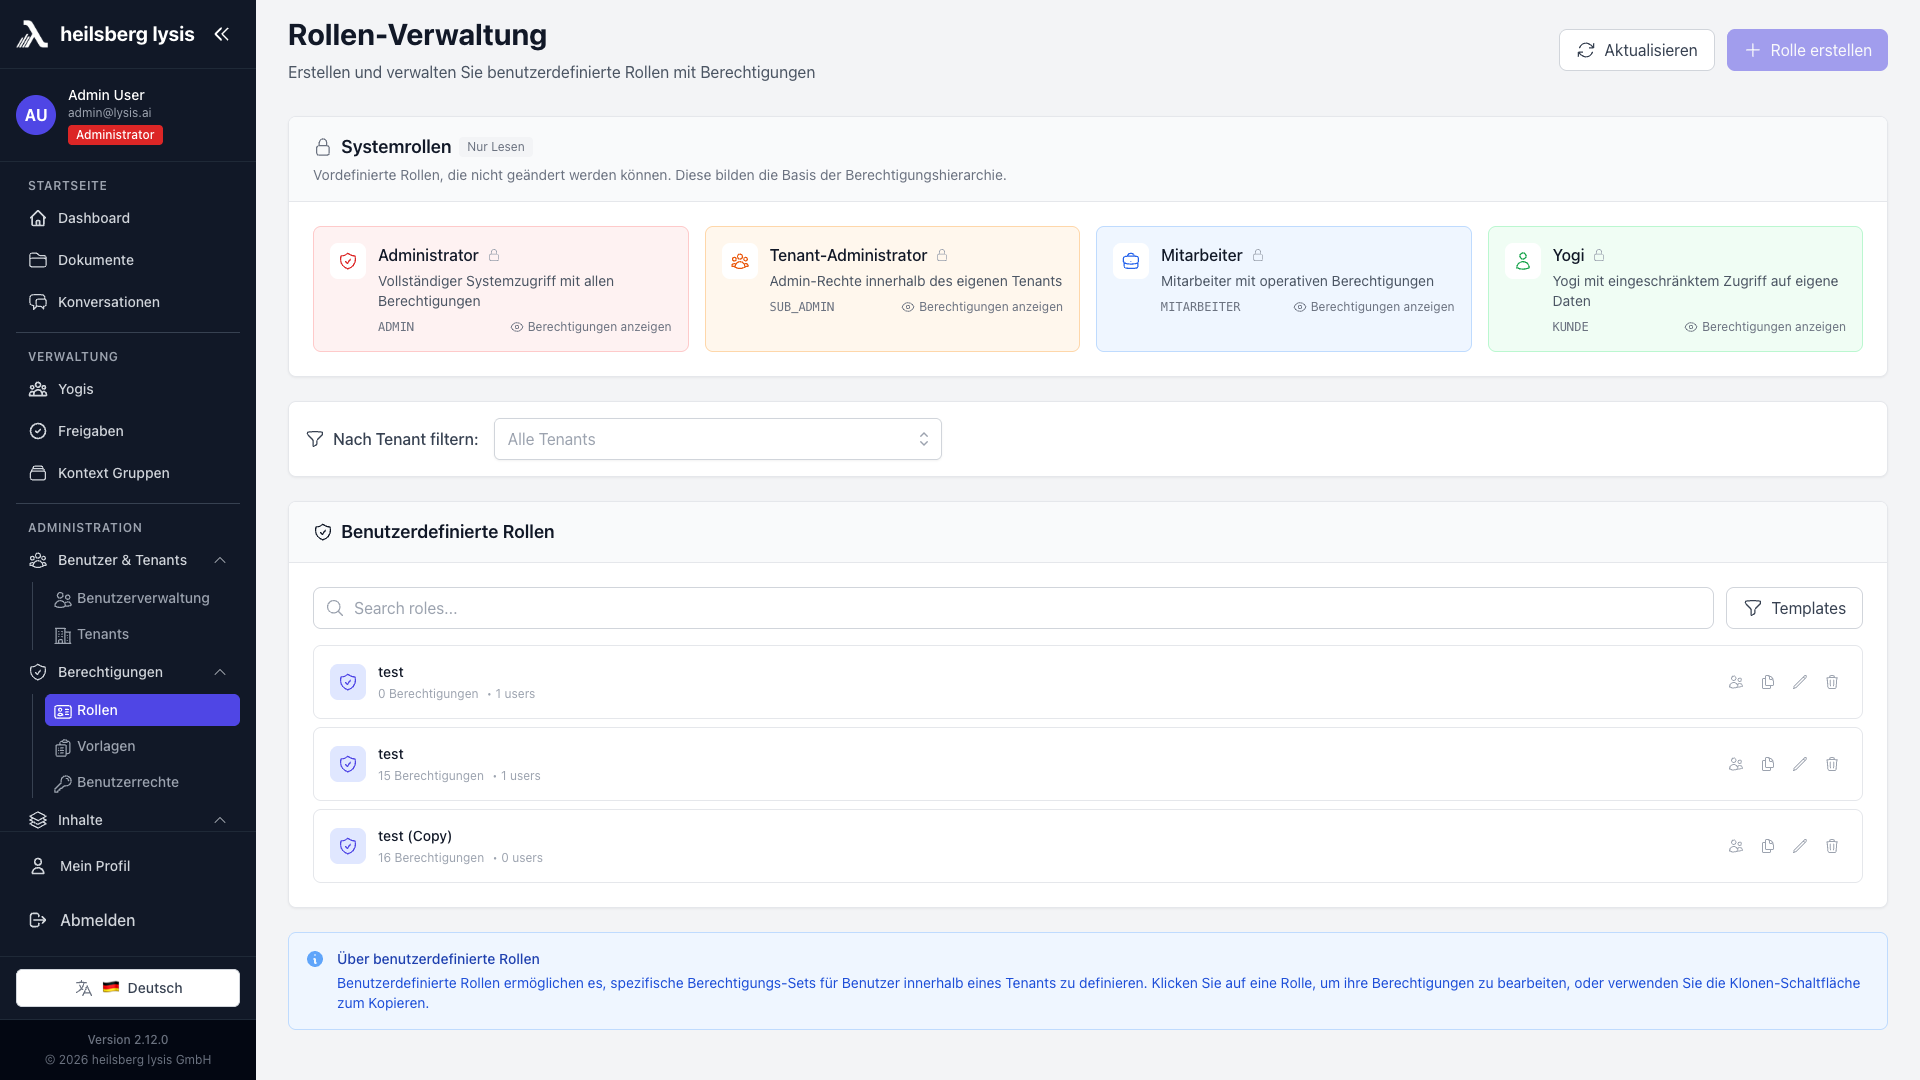Click the Yogi person icon
This screenshot has width=1920, height=1080.
pyautogui.click(x=1522, y=261)
